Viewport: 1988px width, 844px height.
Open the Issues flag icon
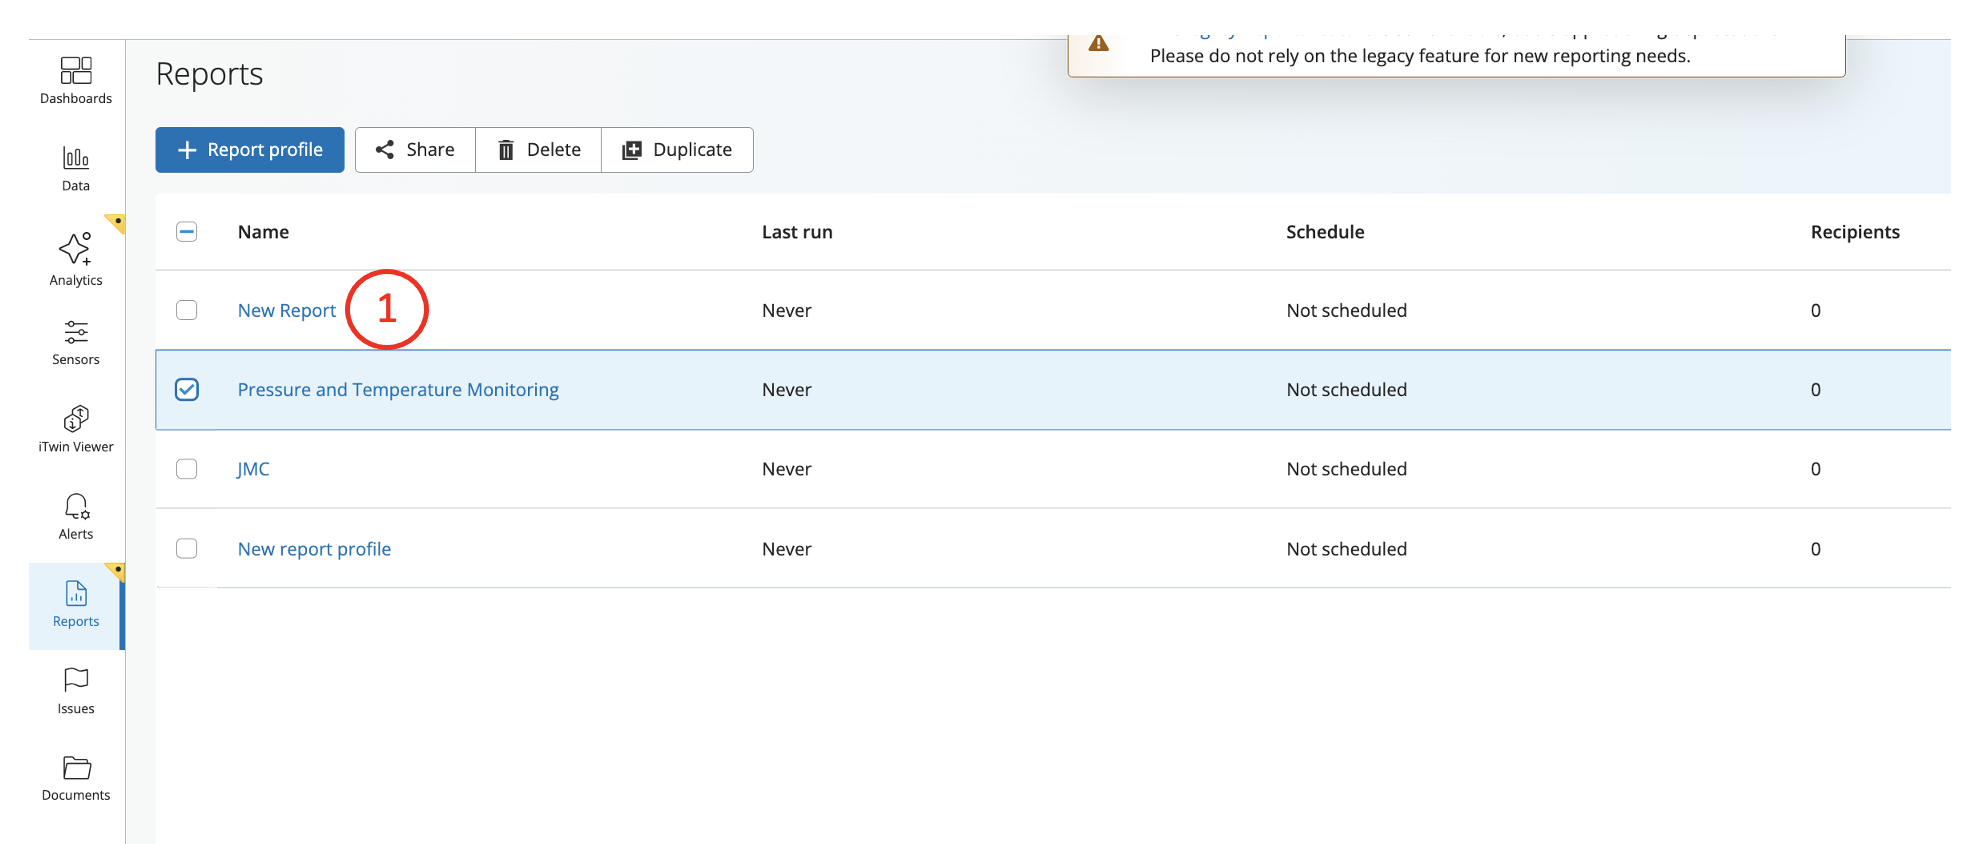76,680
